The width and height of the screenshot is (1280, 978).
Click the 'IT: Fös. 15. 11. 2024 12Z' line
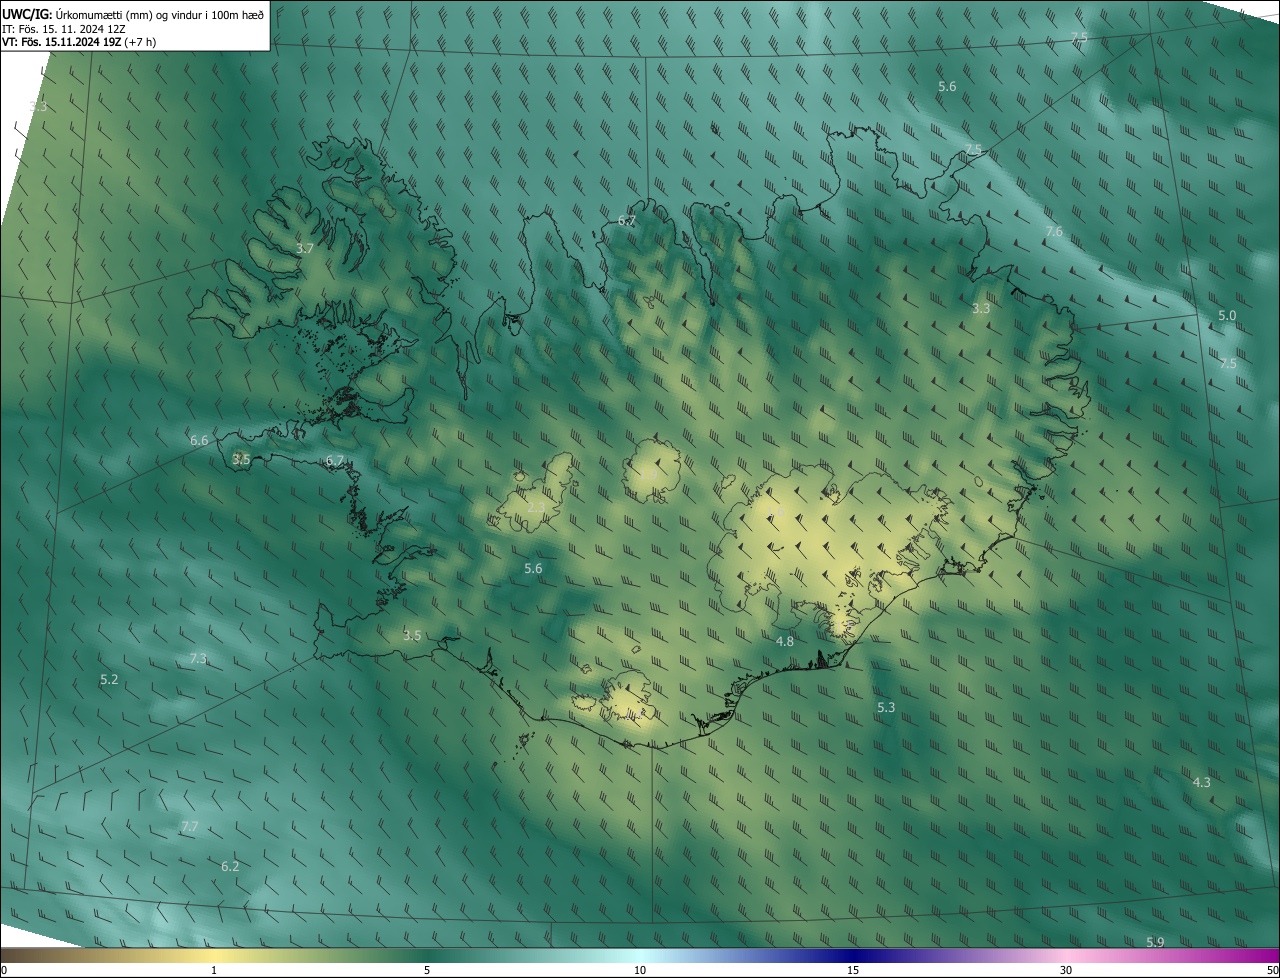63,28
